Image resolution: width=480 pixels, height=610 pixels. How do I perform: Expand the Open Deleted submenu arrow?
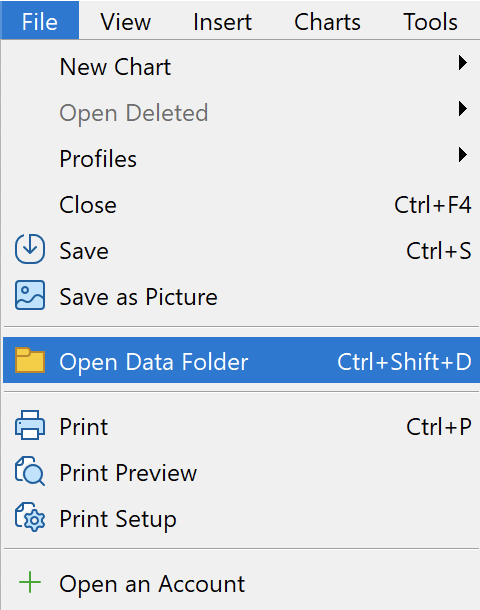(462, 109)
